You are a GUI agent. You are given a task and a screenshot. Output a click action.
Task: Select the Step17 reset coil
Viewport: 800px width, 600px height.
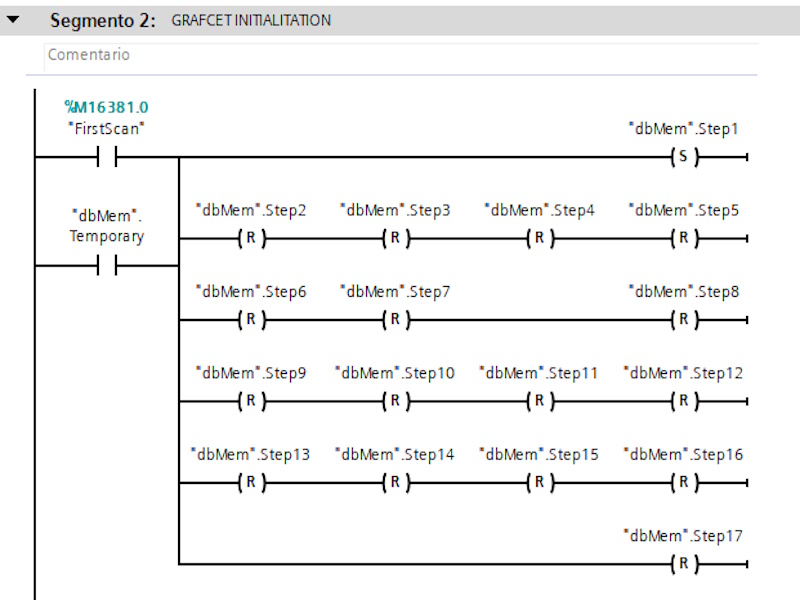coord(683,564)
